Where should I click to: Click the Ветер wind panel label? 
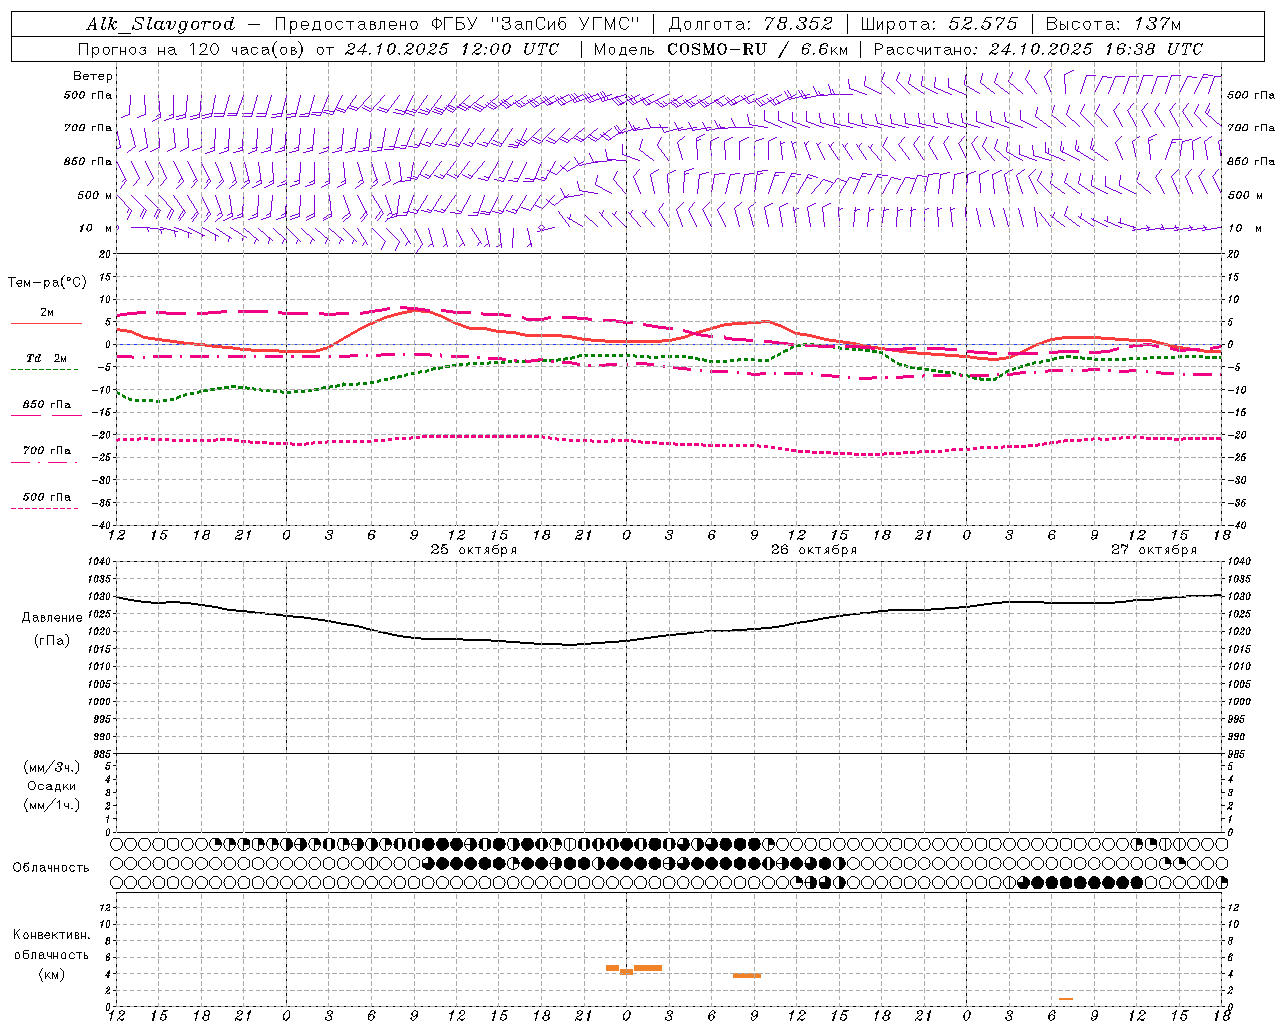point(92,76)
